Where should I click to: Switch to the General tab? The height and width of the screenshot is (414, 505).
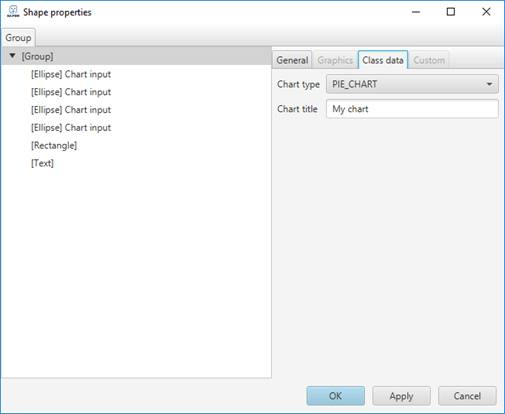click(292, 60)
